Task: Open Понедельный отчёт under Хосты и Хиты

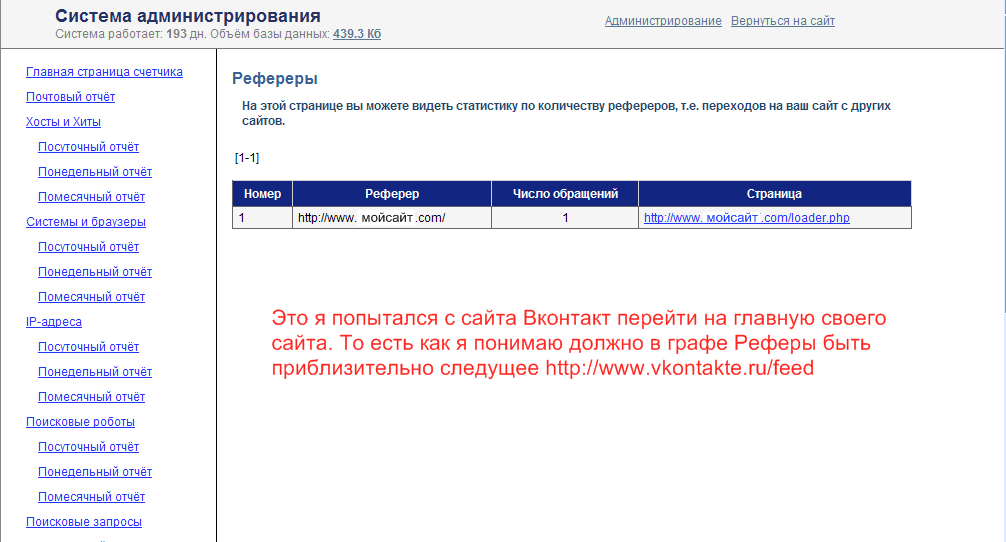Action: click(x=94, y=172)
